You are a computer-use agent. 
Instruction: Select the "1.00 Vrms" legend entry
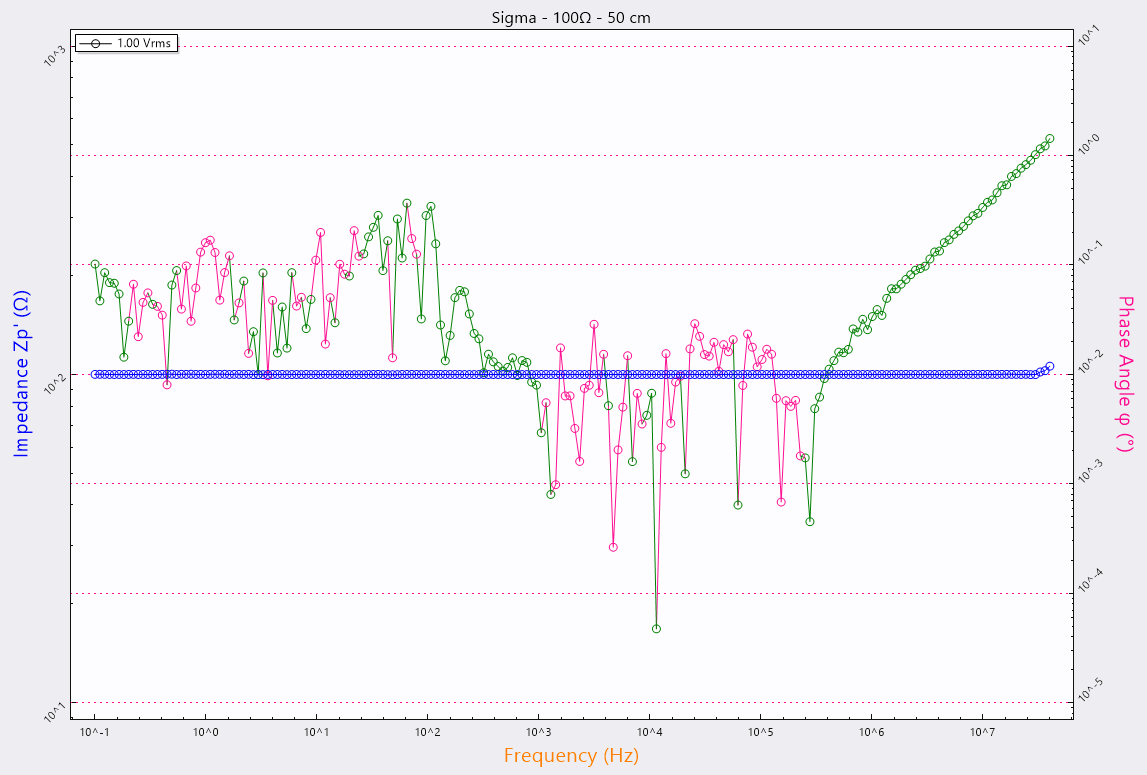[x=144, y=43]
